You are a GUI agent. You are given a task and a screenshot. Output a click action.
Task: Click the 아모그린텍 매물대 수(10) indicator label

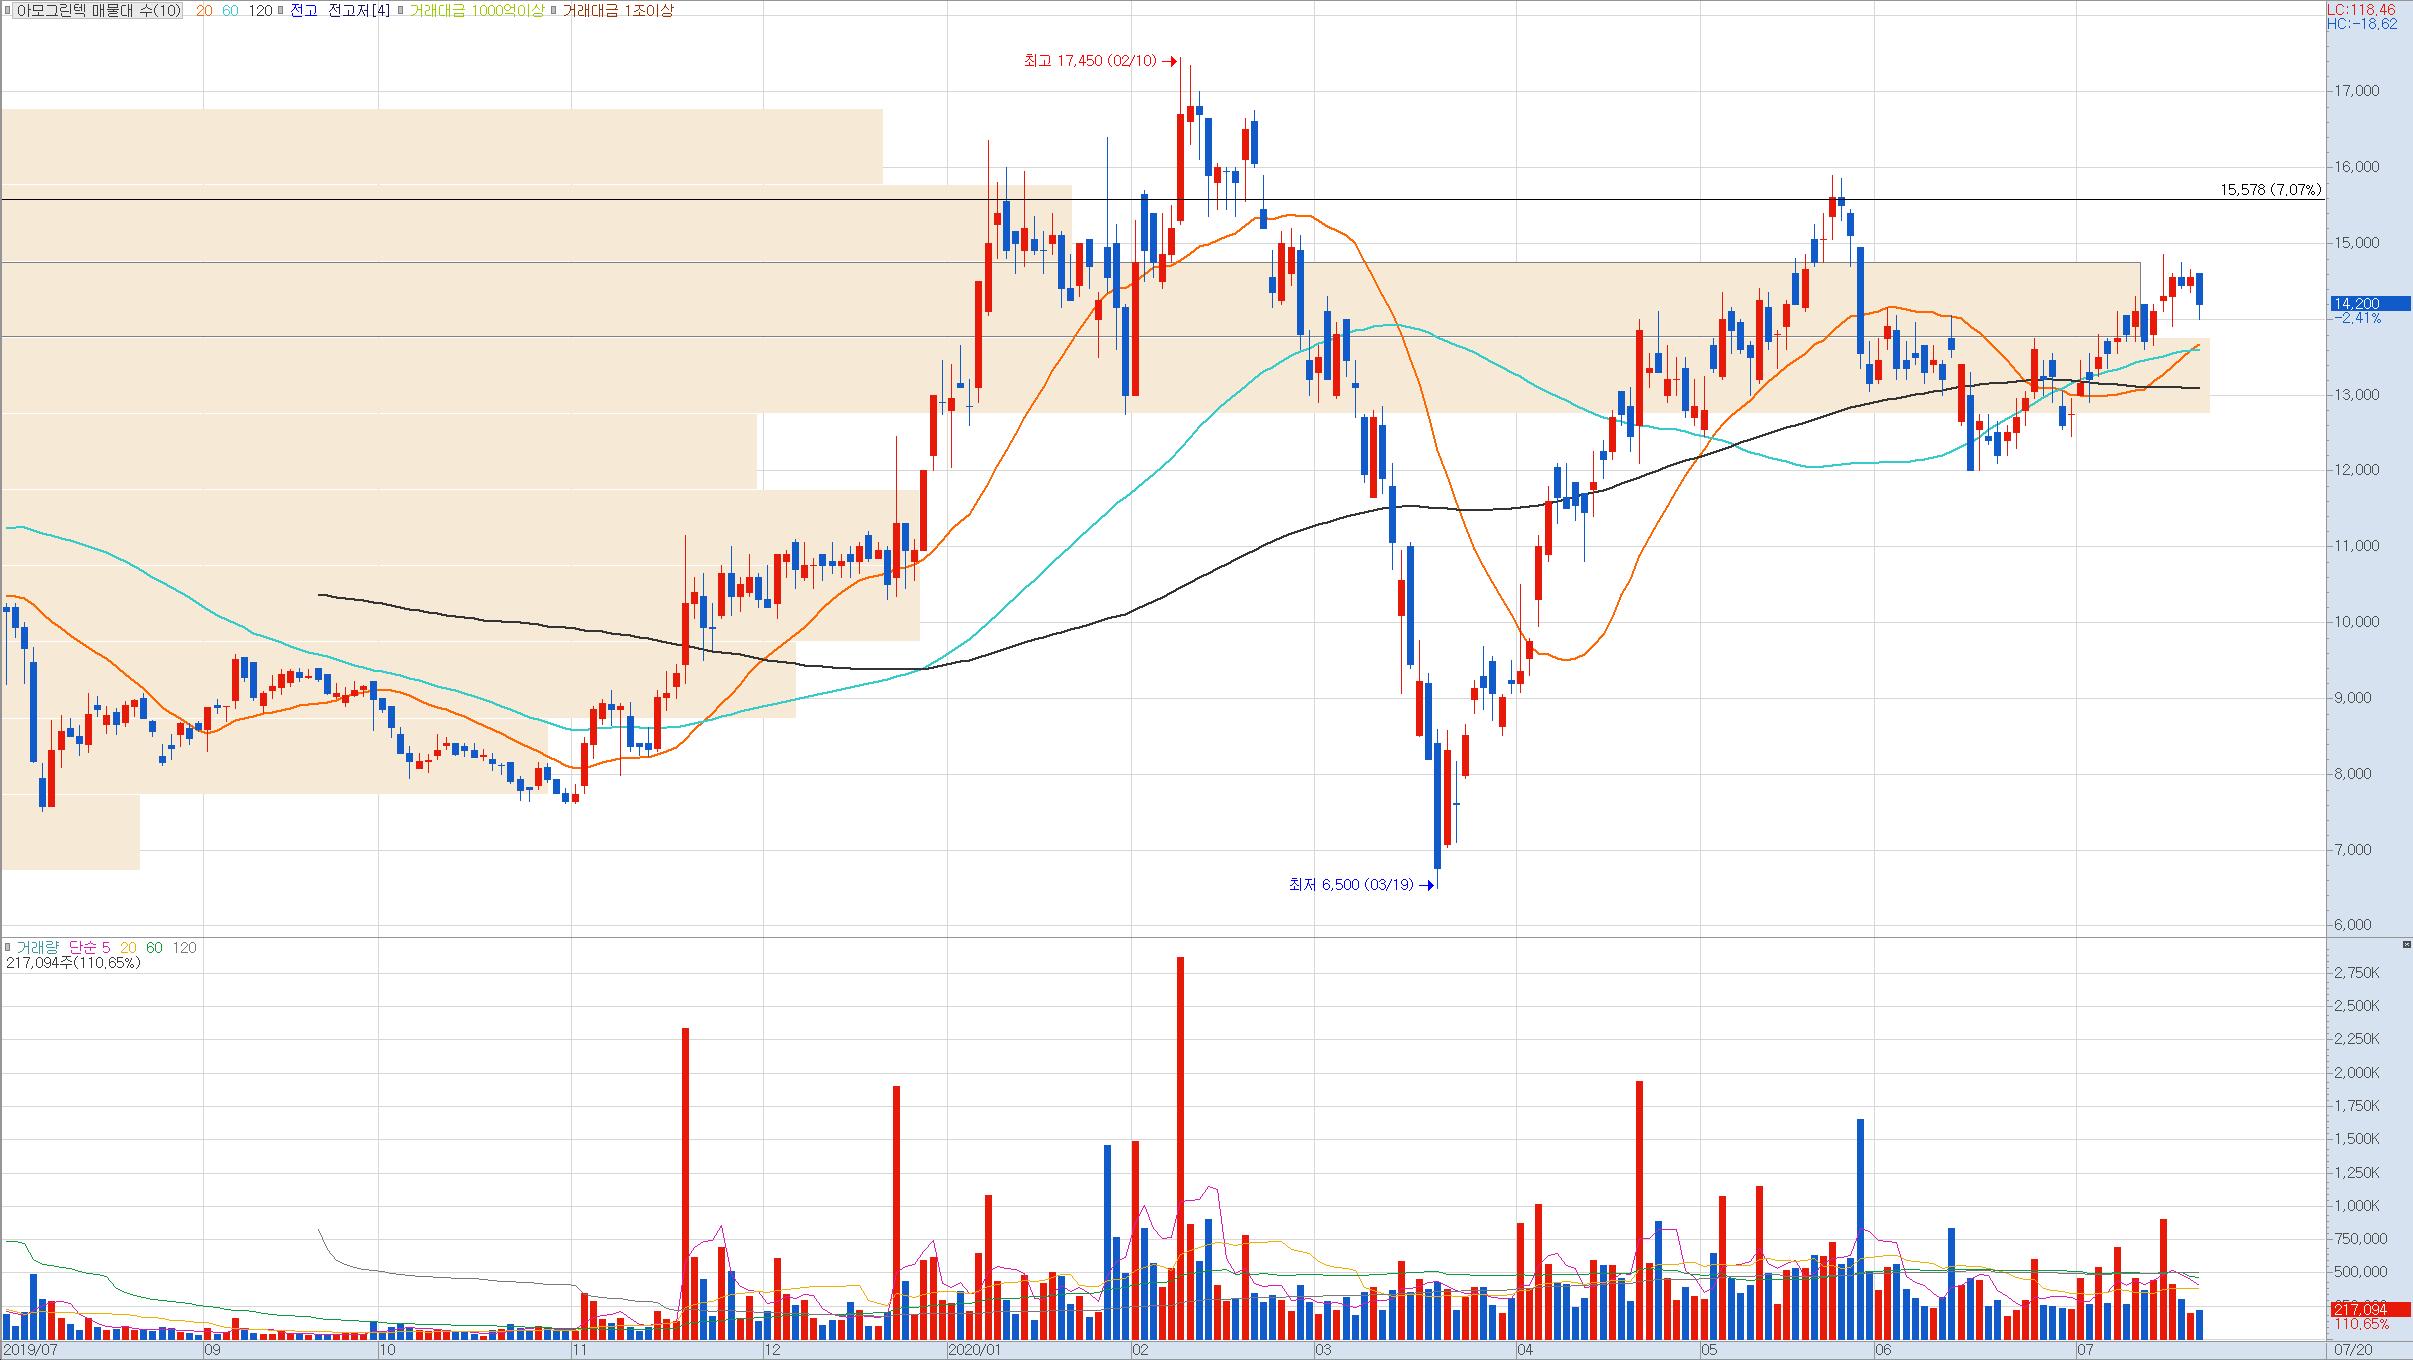tap(98, 10)
